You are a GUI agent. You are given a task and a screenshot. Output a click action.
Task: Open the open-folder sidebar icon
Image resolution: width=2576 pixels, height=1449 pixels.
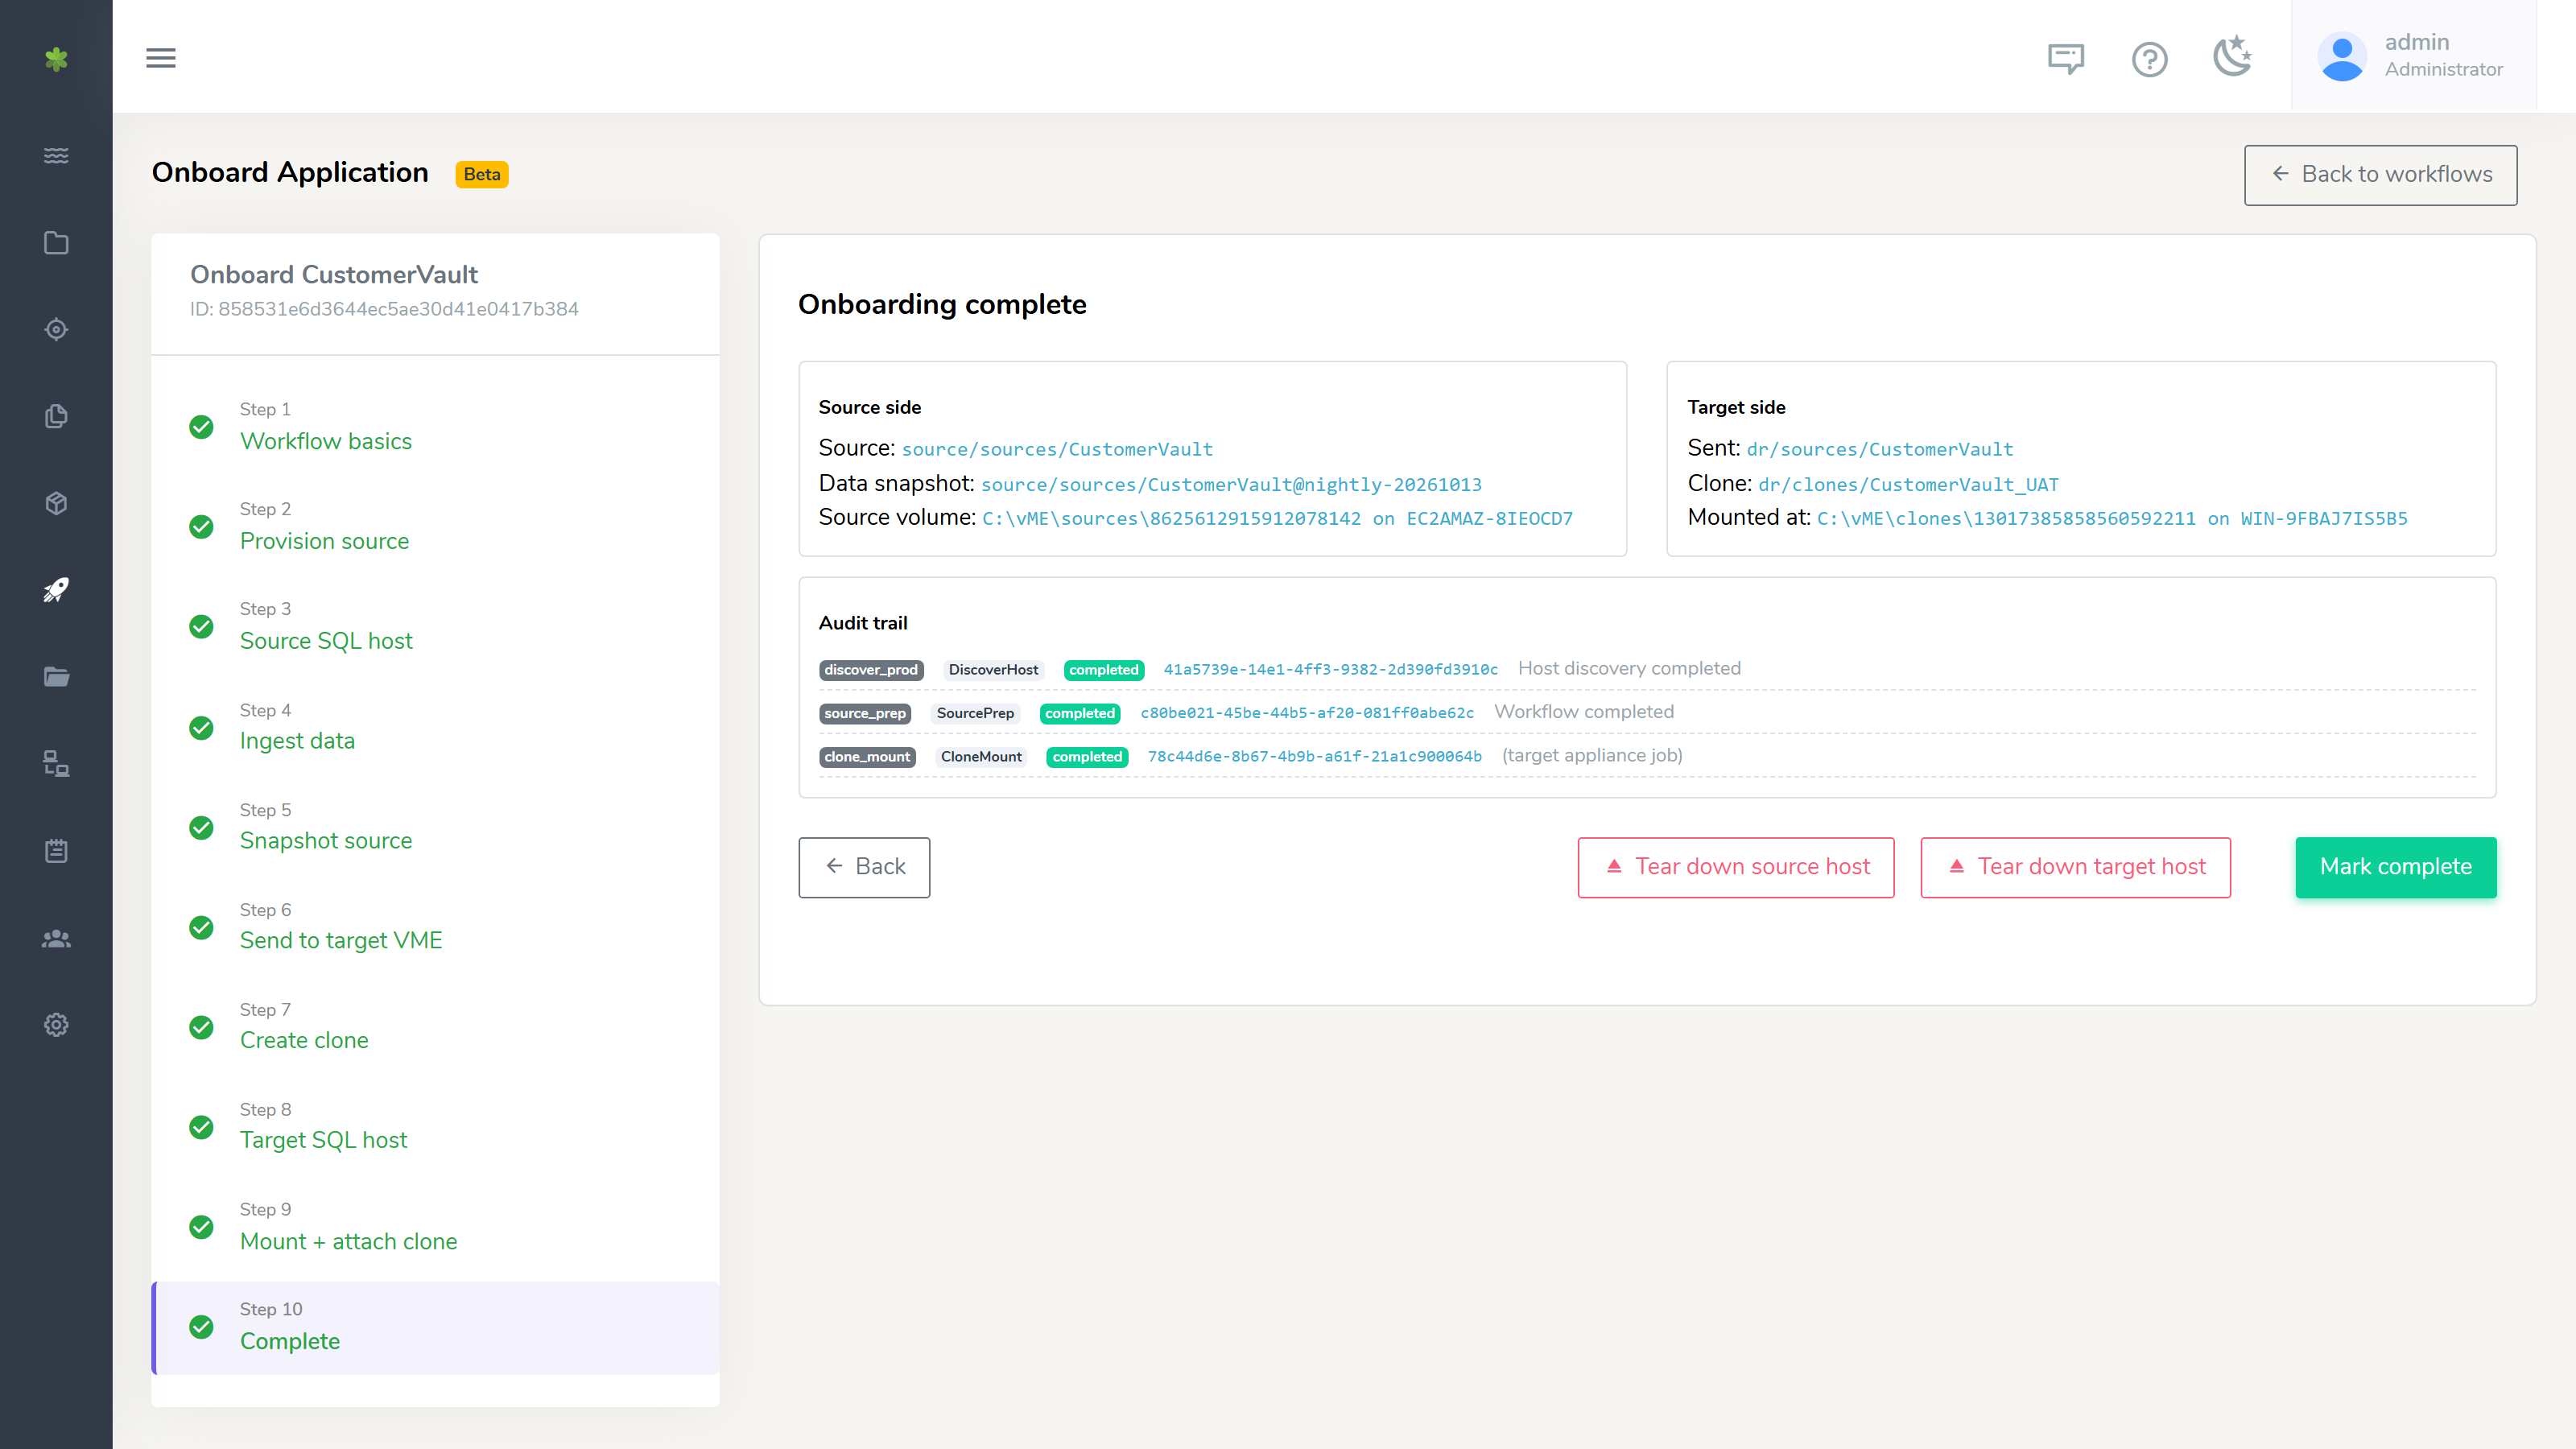[56, 677]
